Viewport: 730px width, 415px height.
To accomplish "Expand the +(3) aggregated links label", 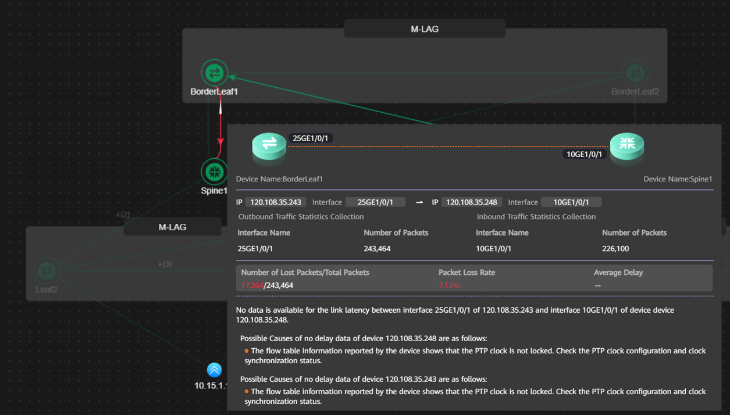I will [164, 264].
